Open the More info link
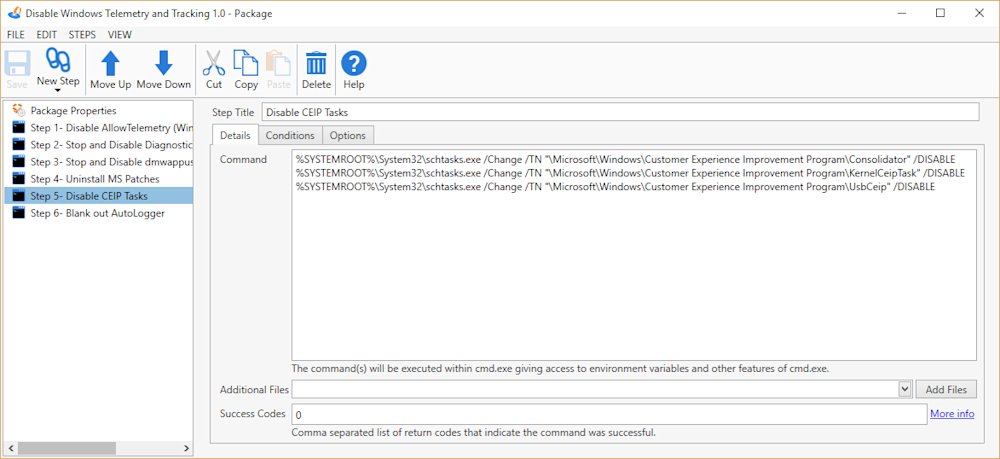Screen dimensions: 1000x459 pos(952,414)
